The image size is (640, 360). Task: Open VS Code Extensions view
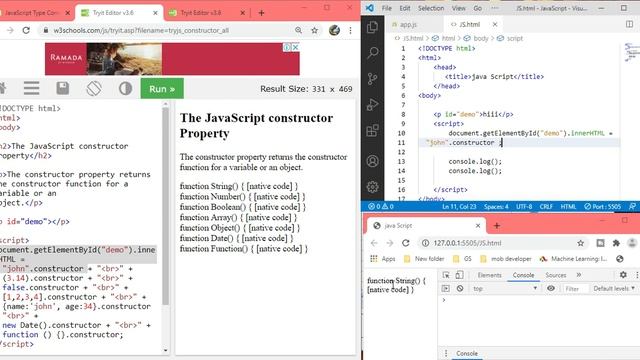click(x=372, y=131)
